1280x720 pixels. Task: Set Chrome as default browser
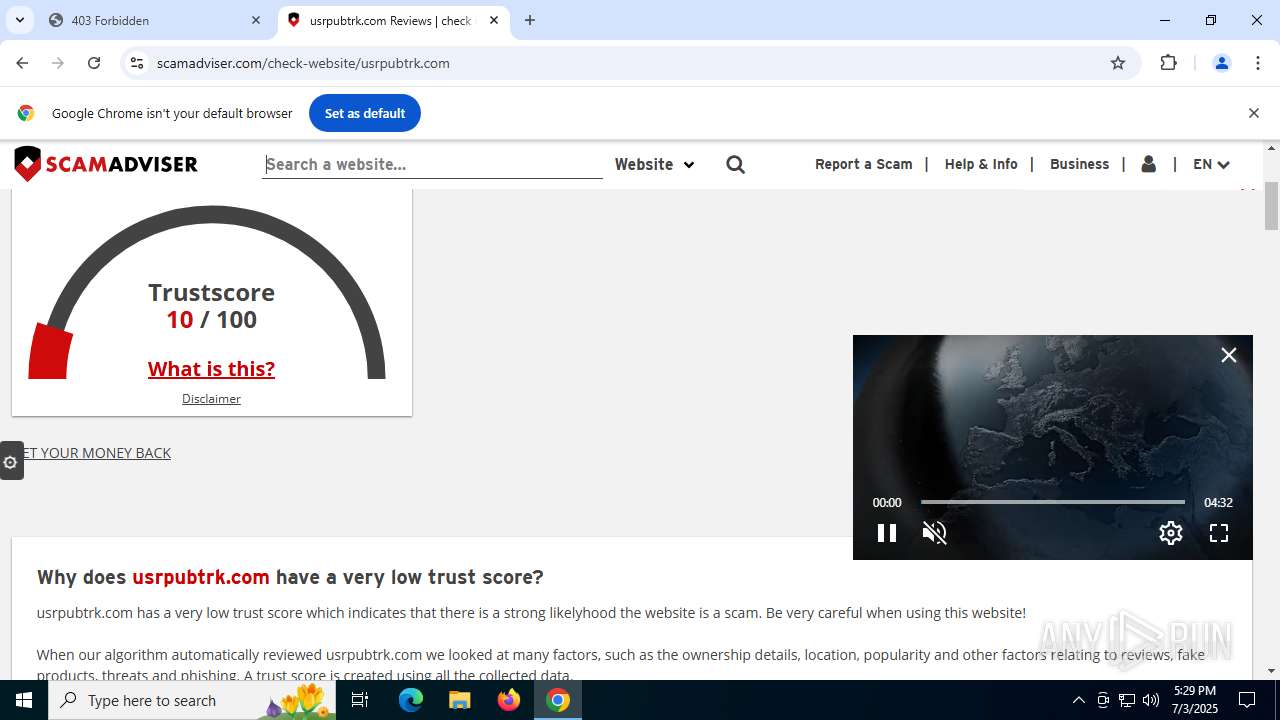point(365,113)
